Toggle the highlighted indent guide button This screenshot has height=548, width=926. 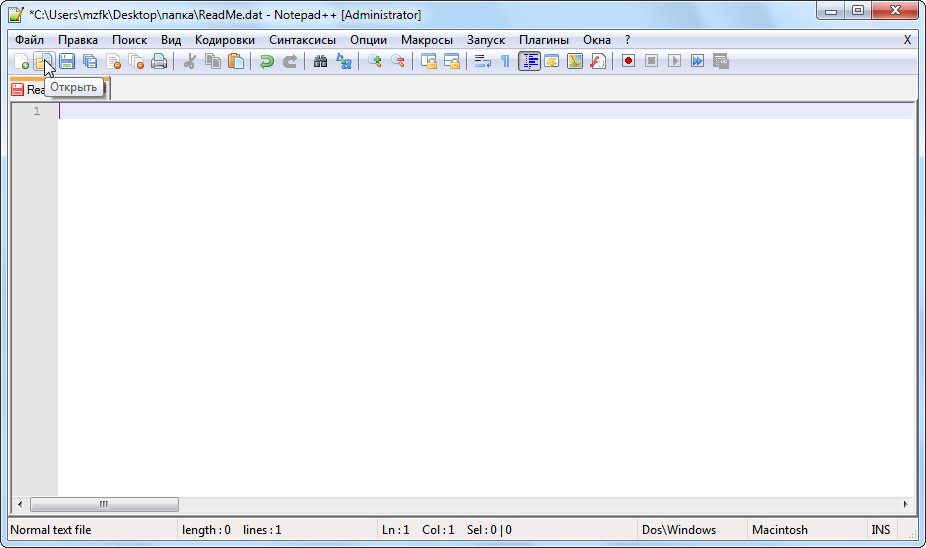pos(529,62)
